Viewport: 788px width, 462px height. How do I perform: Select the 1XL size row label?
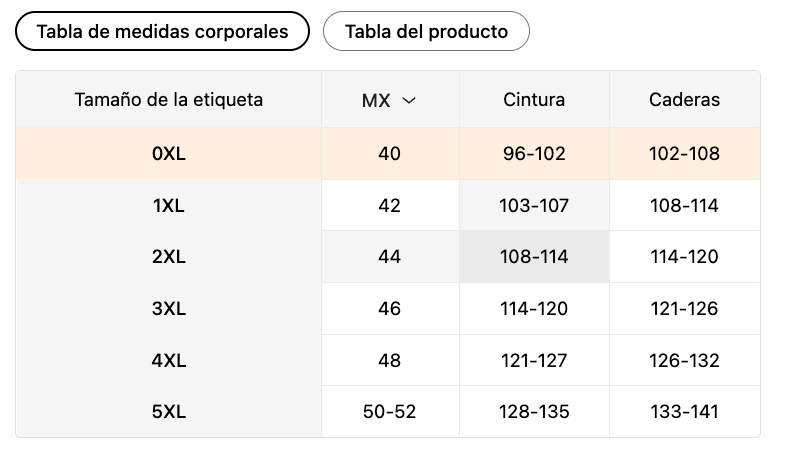(168, 206)
